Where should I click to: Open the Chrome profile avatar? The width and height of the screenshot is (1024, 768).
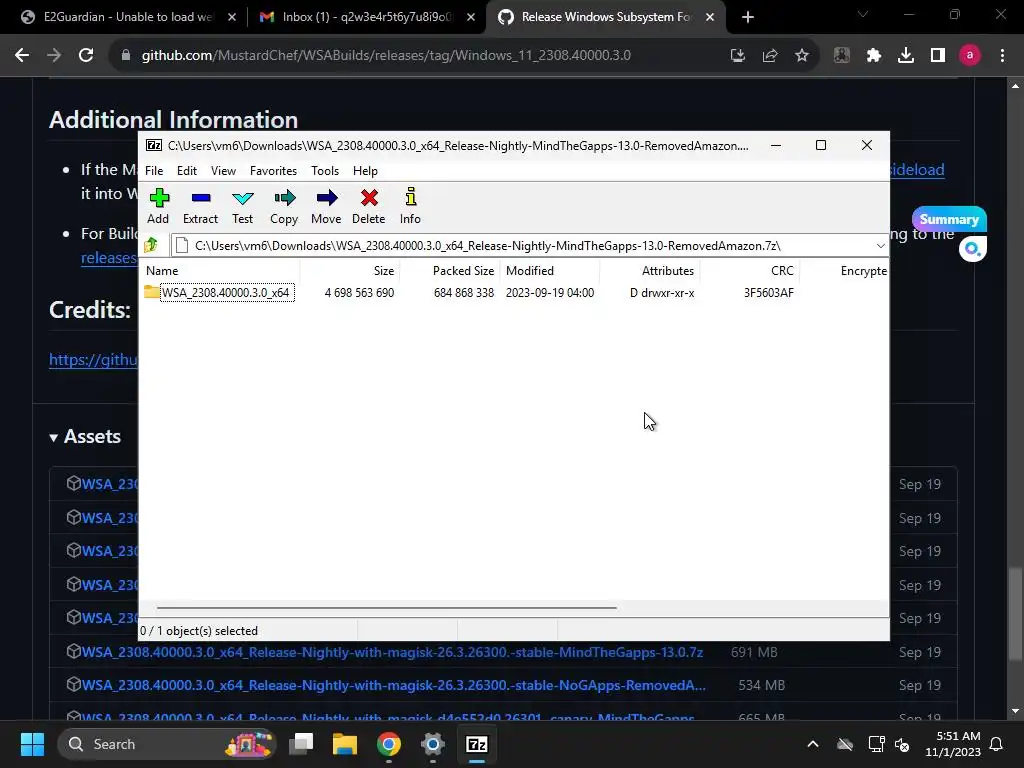tap(970, 56)
